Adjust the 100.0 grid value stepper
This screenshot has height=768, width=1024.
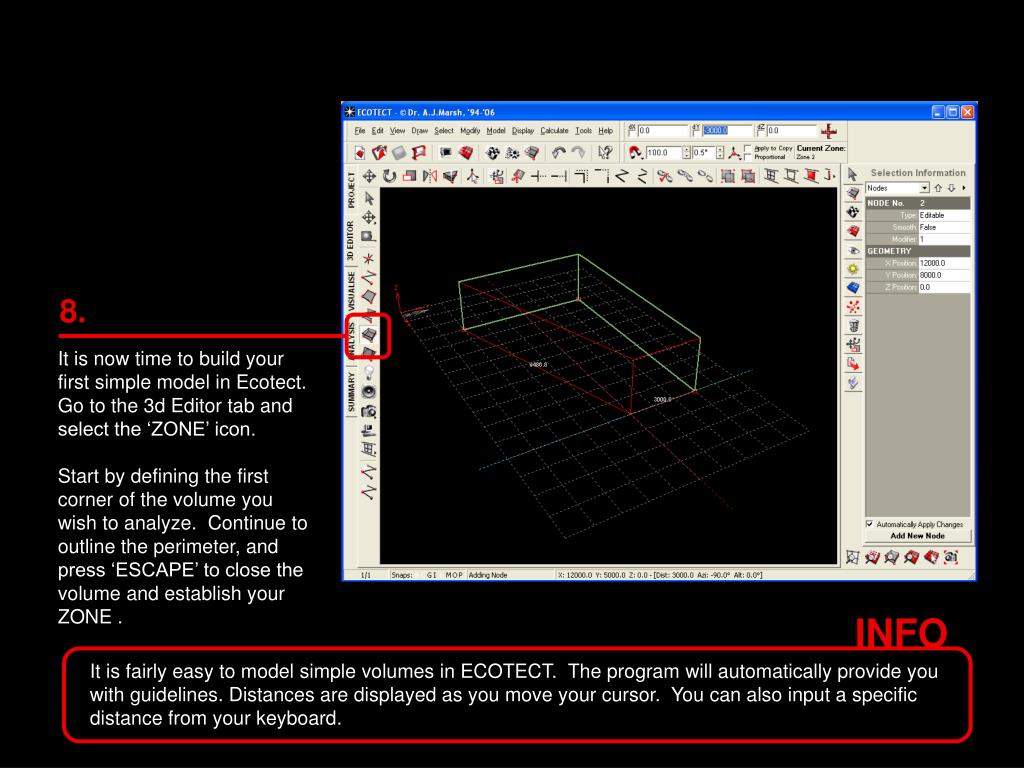click(x=686, y=153)
